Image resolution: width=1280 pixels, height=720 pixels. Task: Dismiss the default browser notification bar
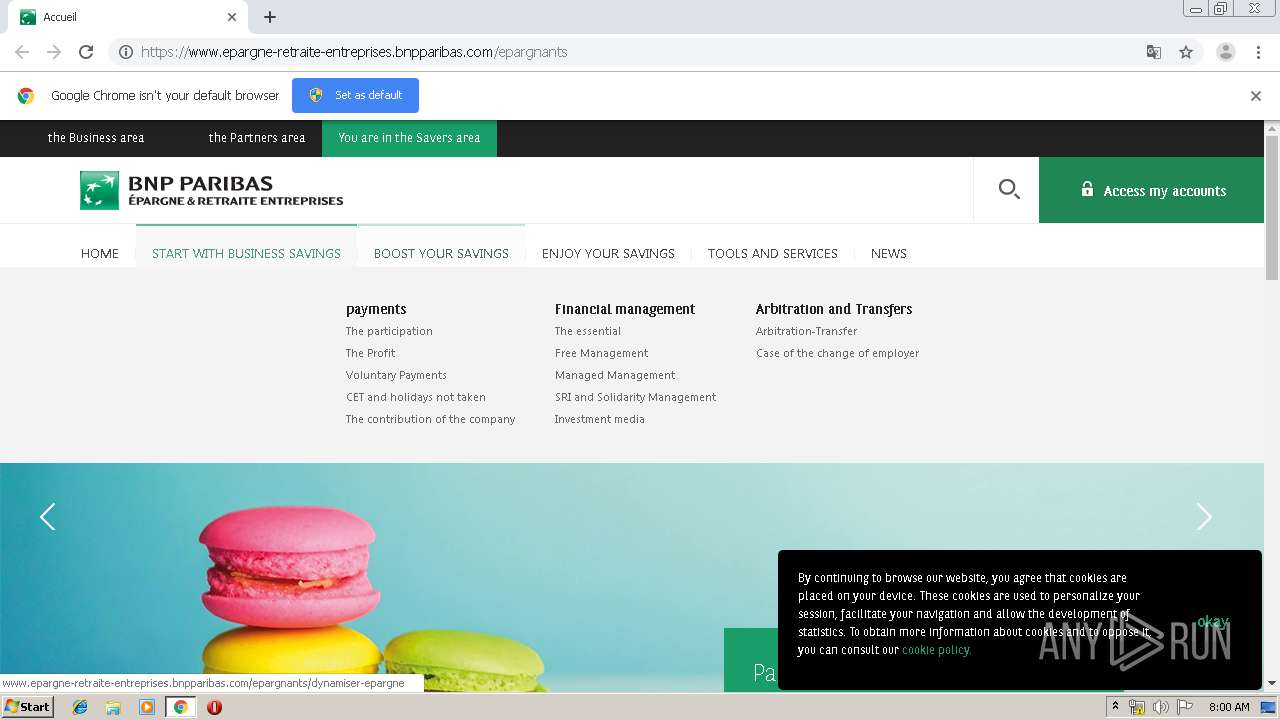(1256, 96)
